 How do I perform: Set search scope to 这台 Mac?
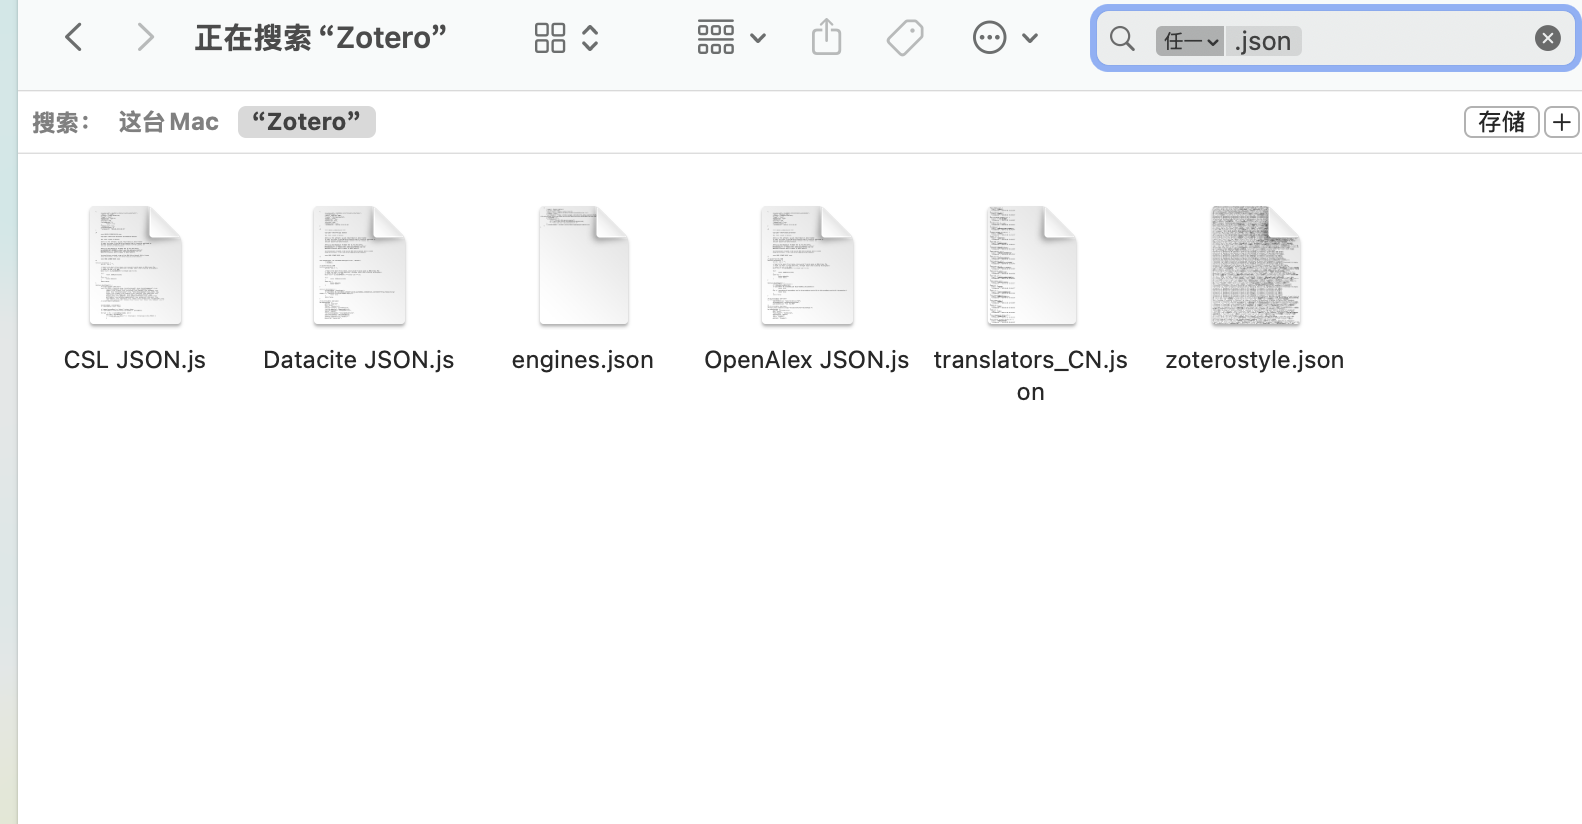tap(168, 122)
